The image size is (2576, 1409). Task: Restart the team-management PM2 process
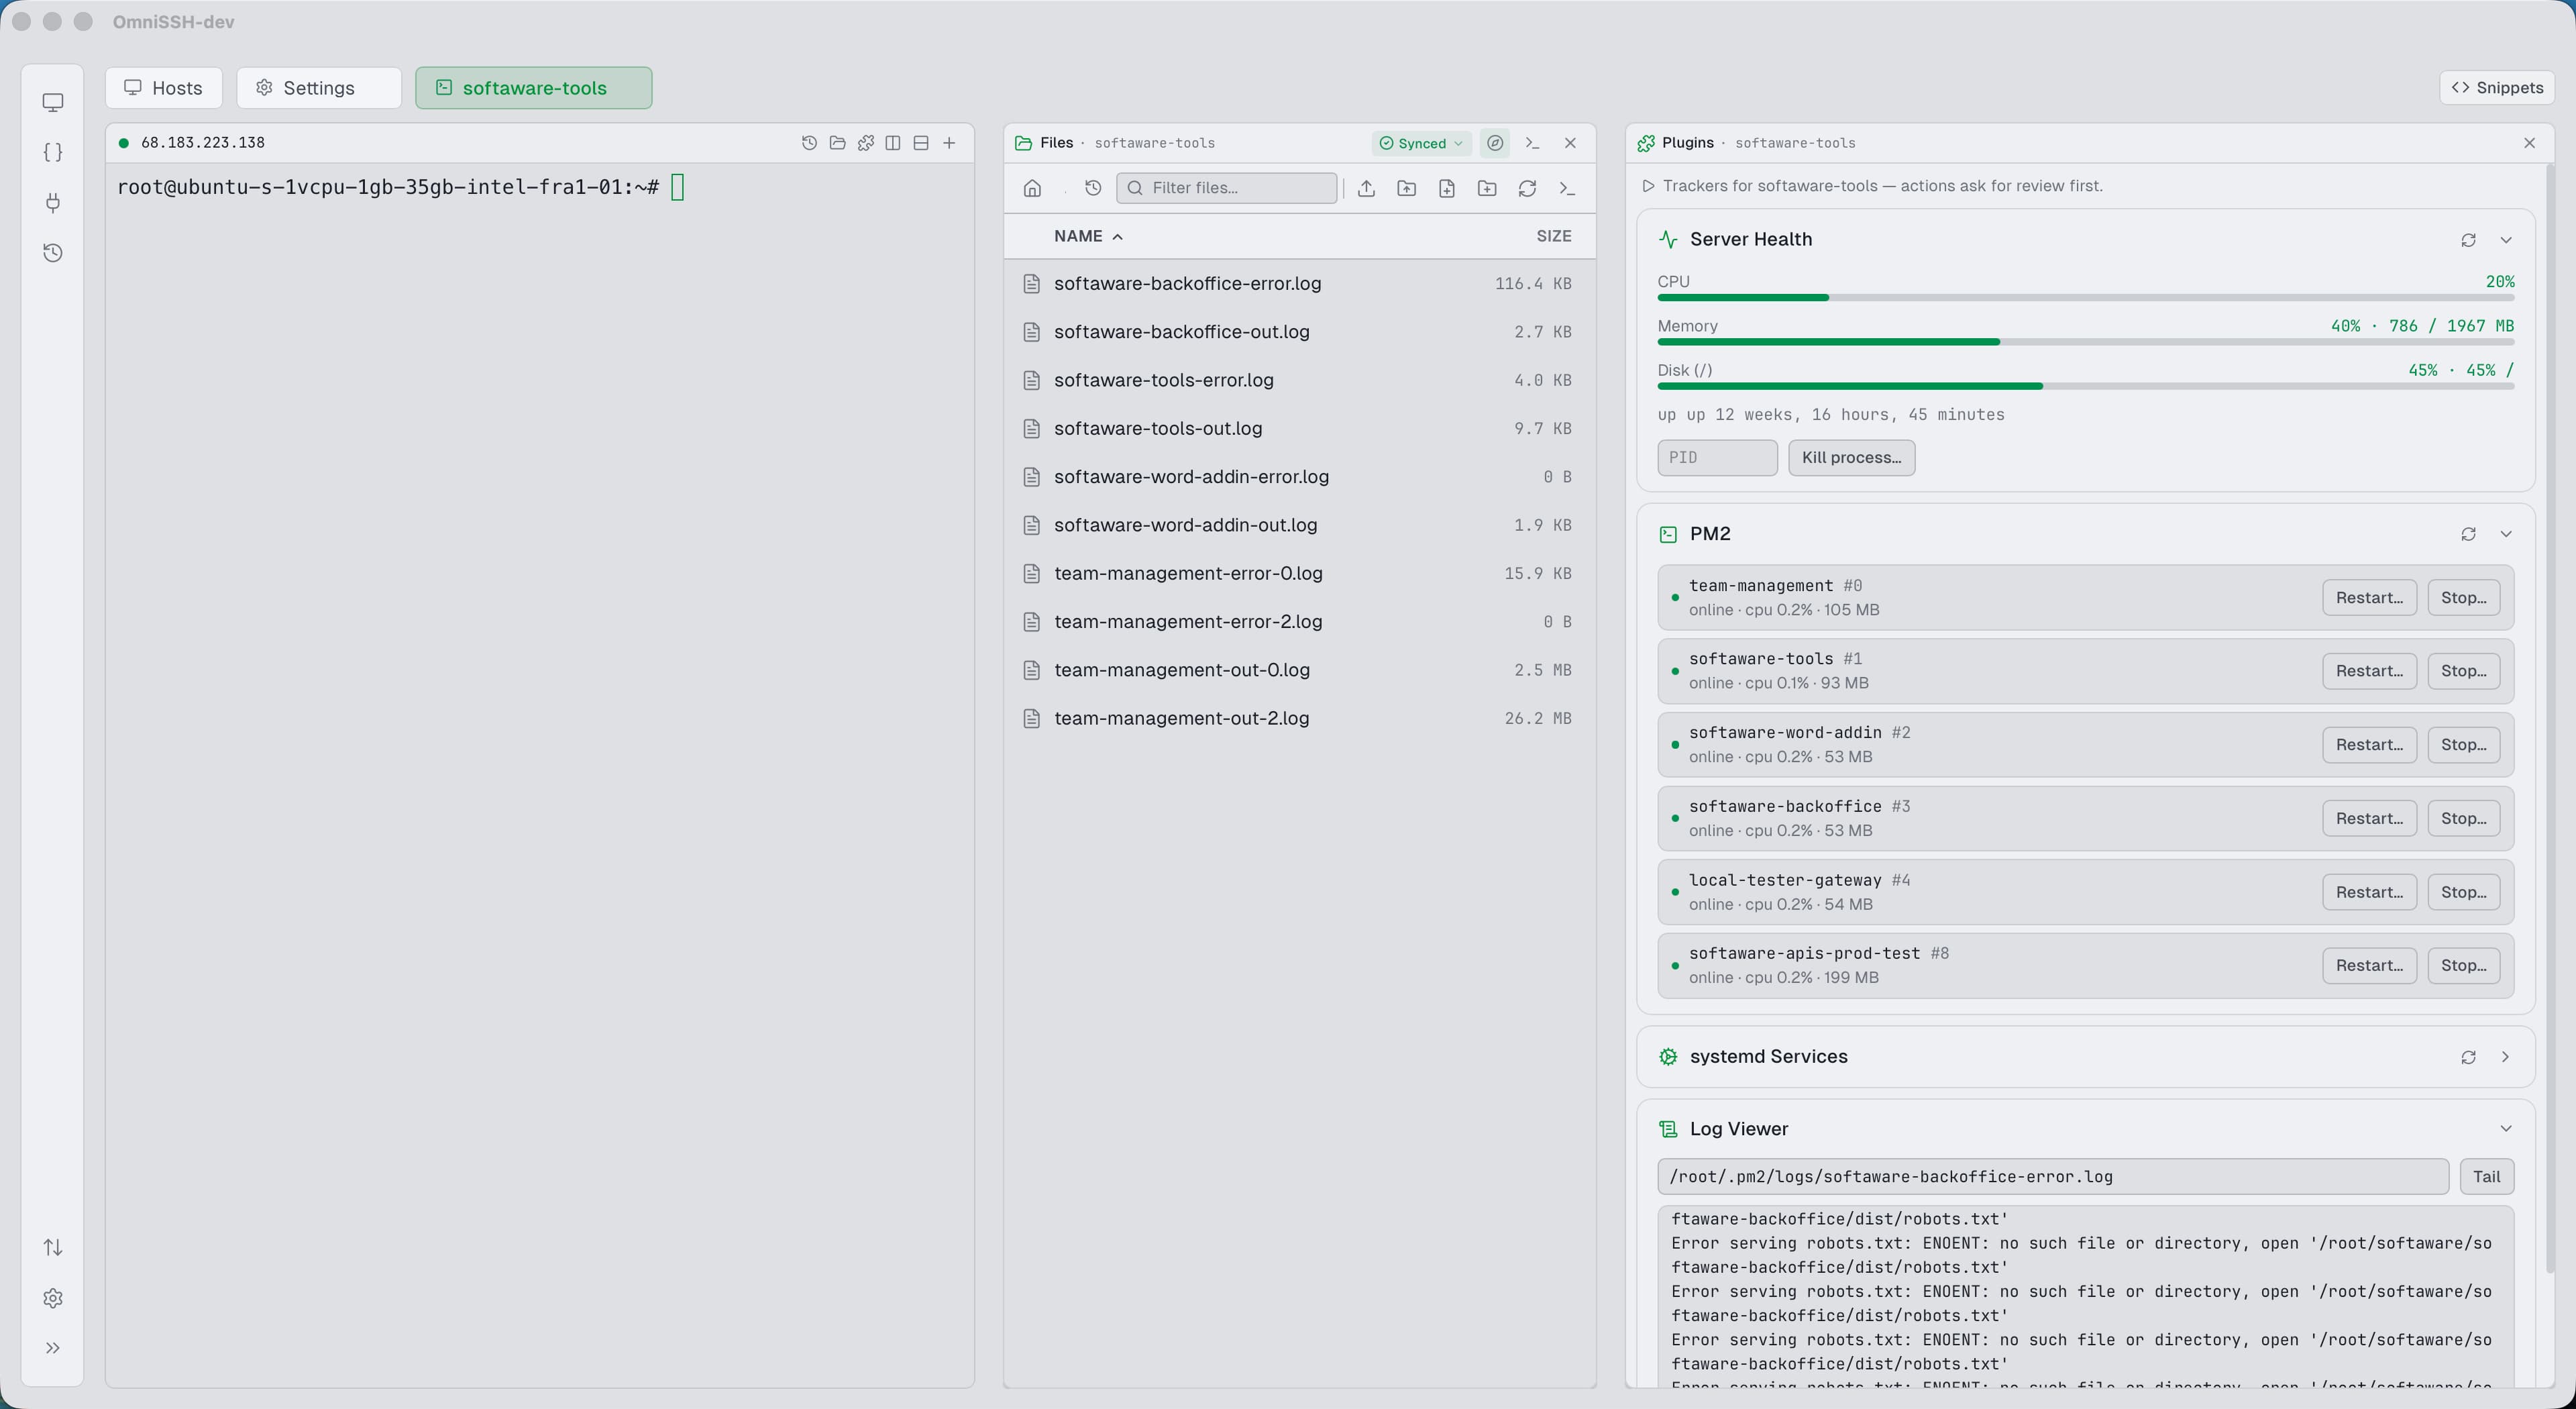point(2369,598)
